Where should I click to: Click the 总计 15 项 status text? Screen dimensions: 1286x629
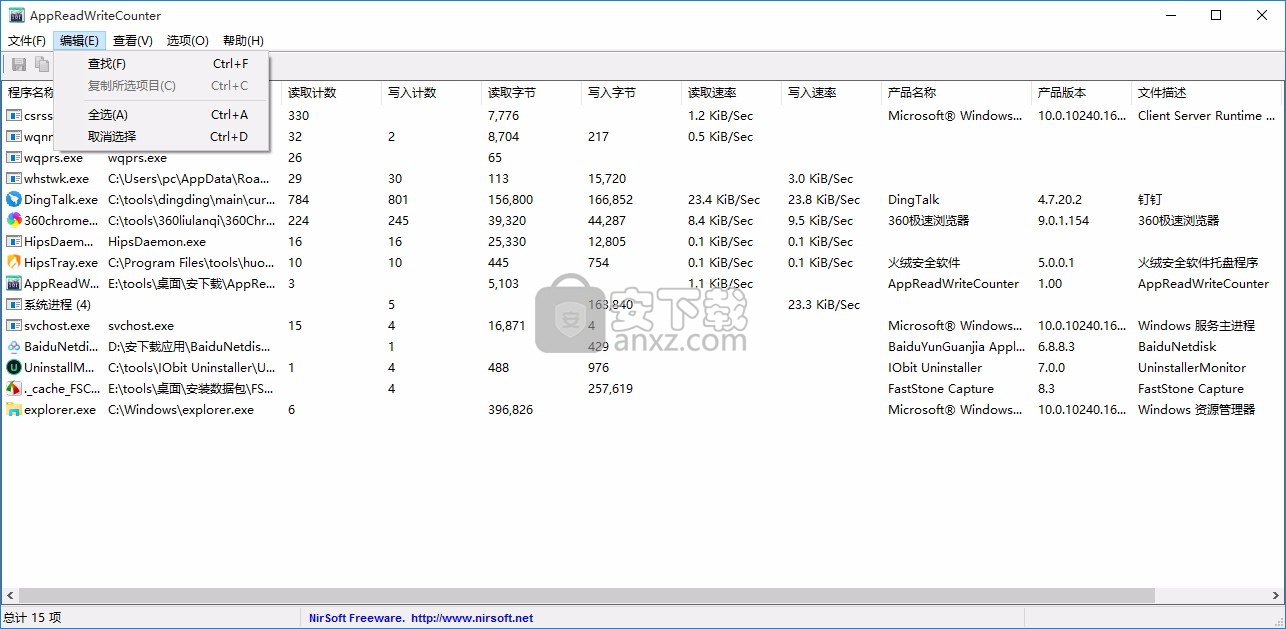click(33, 618)
